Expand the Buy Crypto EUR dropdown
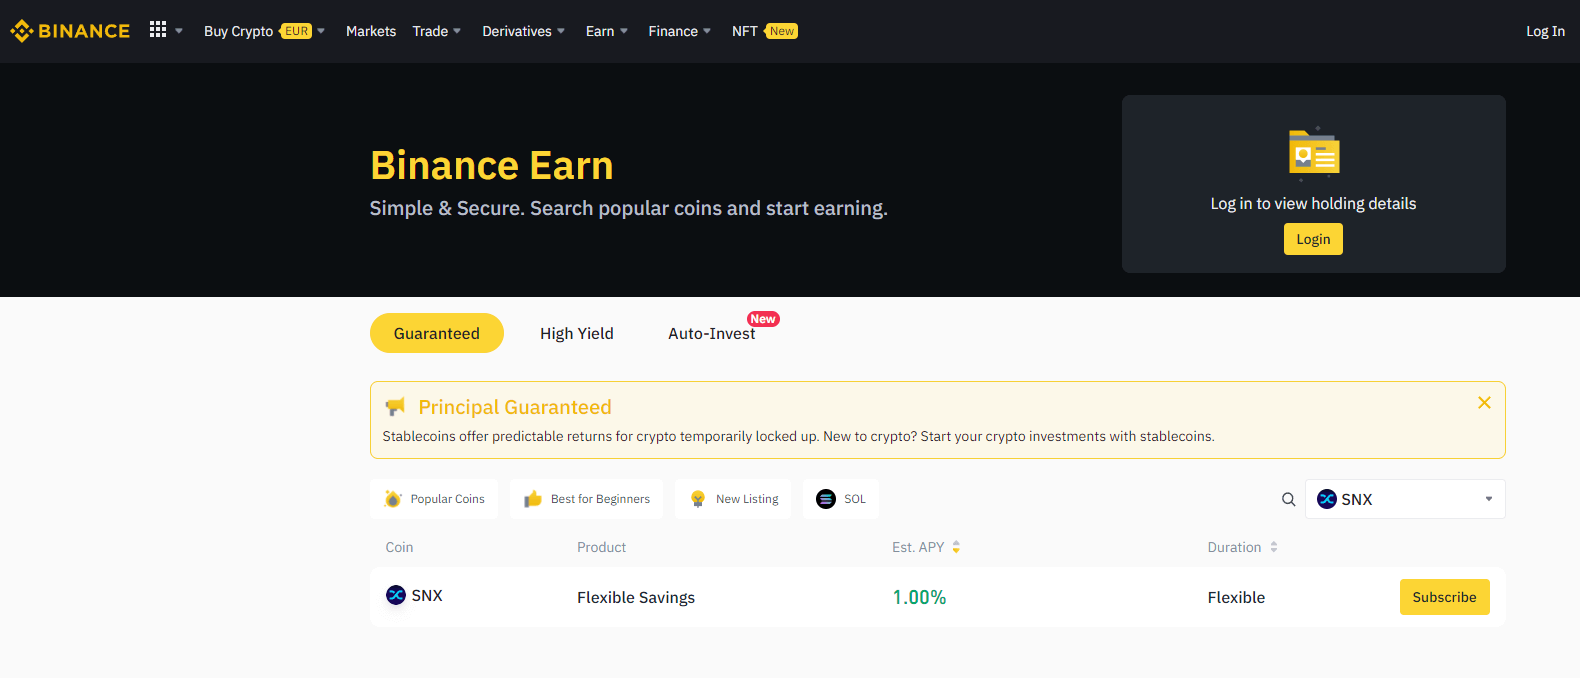This screenshot has height=678, width=1580. pyautogui.click(x=264, y=31)
